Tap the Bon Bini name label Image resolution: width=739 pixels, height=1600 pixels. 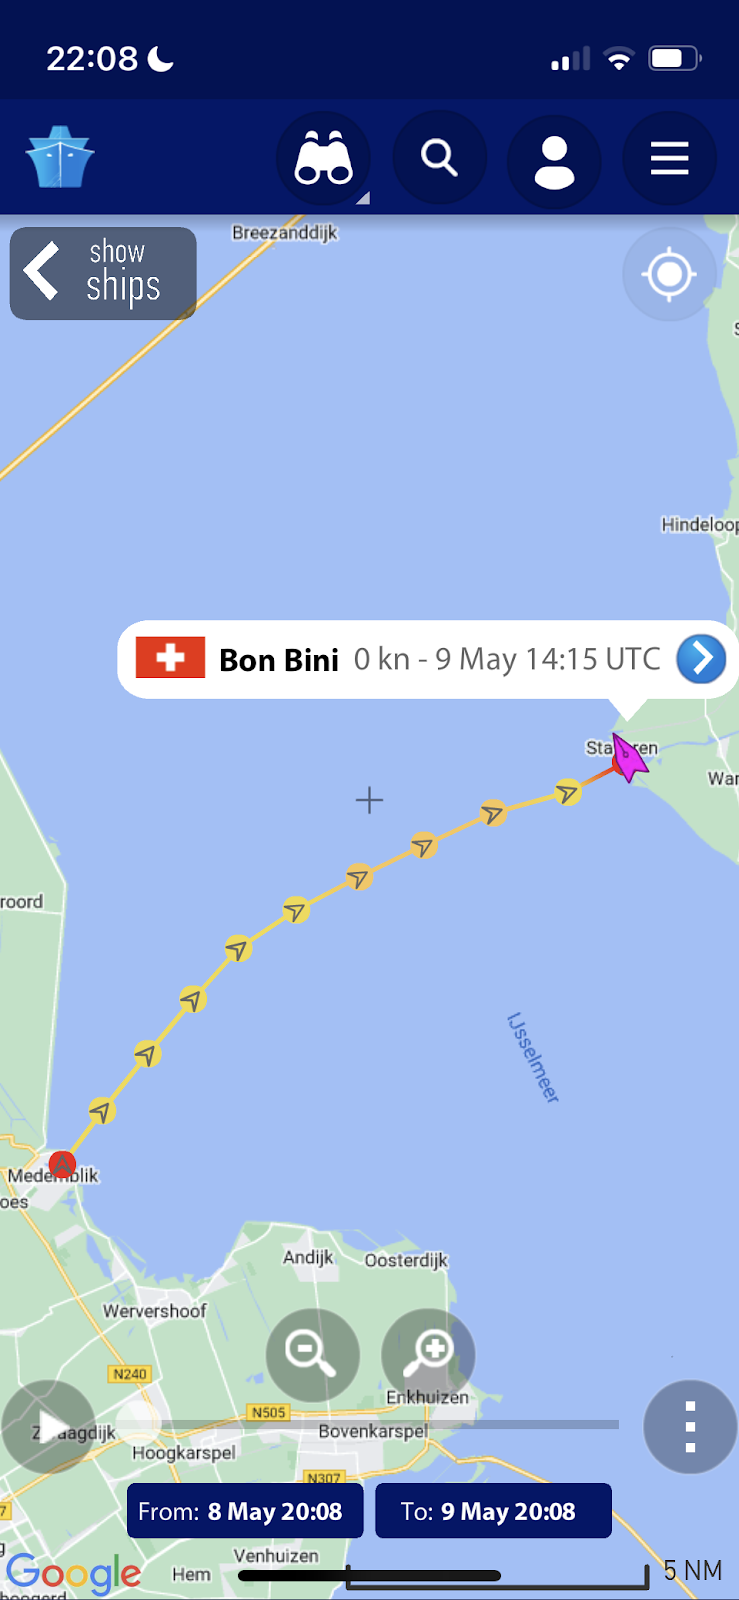[279, 660]
